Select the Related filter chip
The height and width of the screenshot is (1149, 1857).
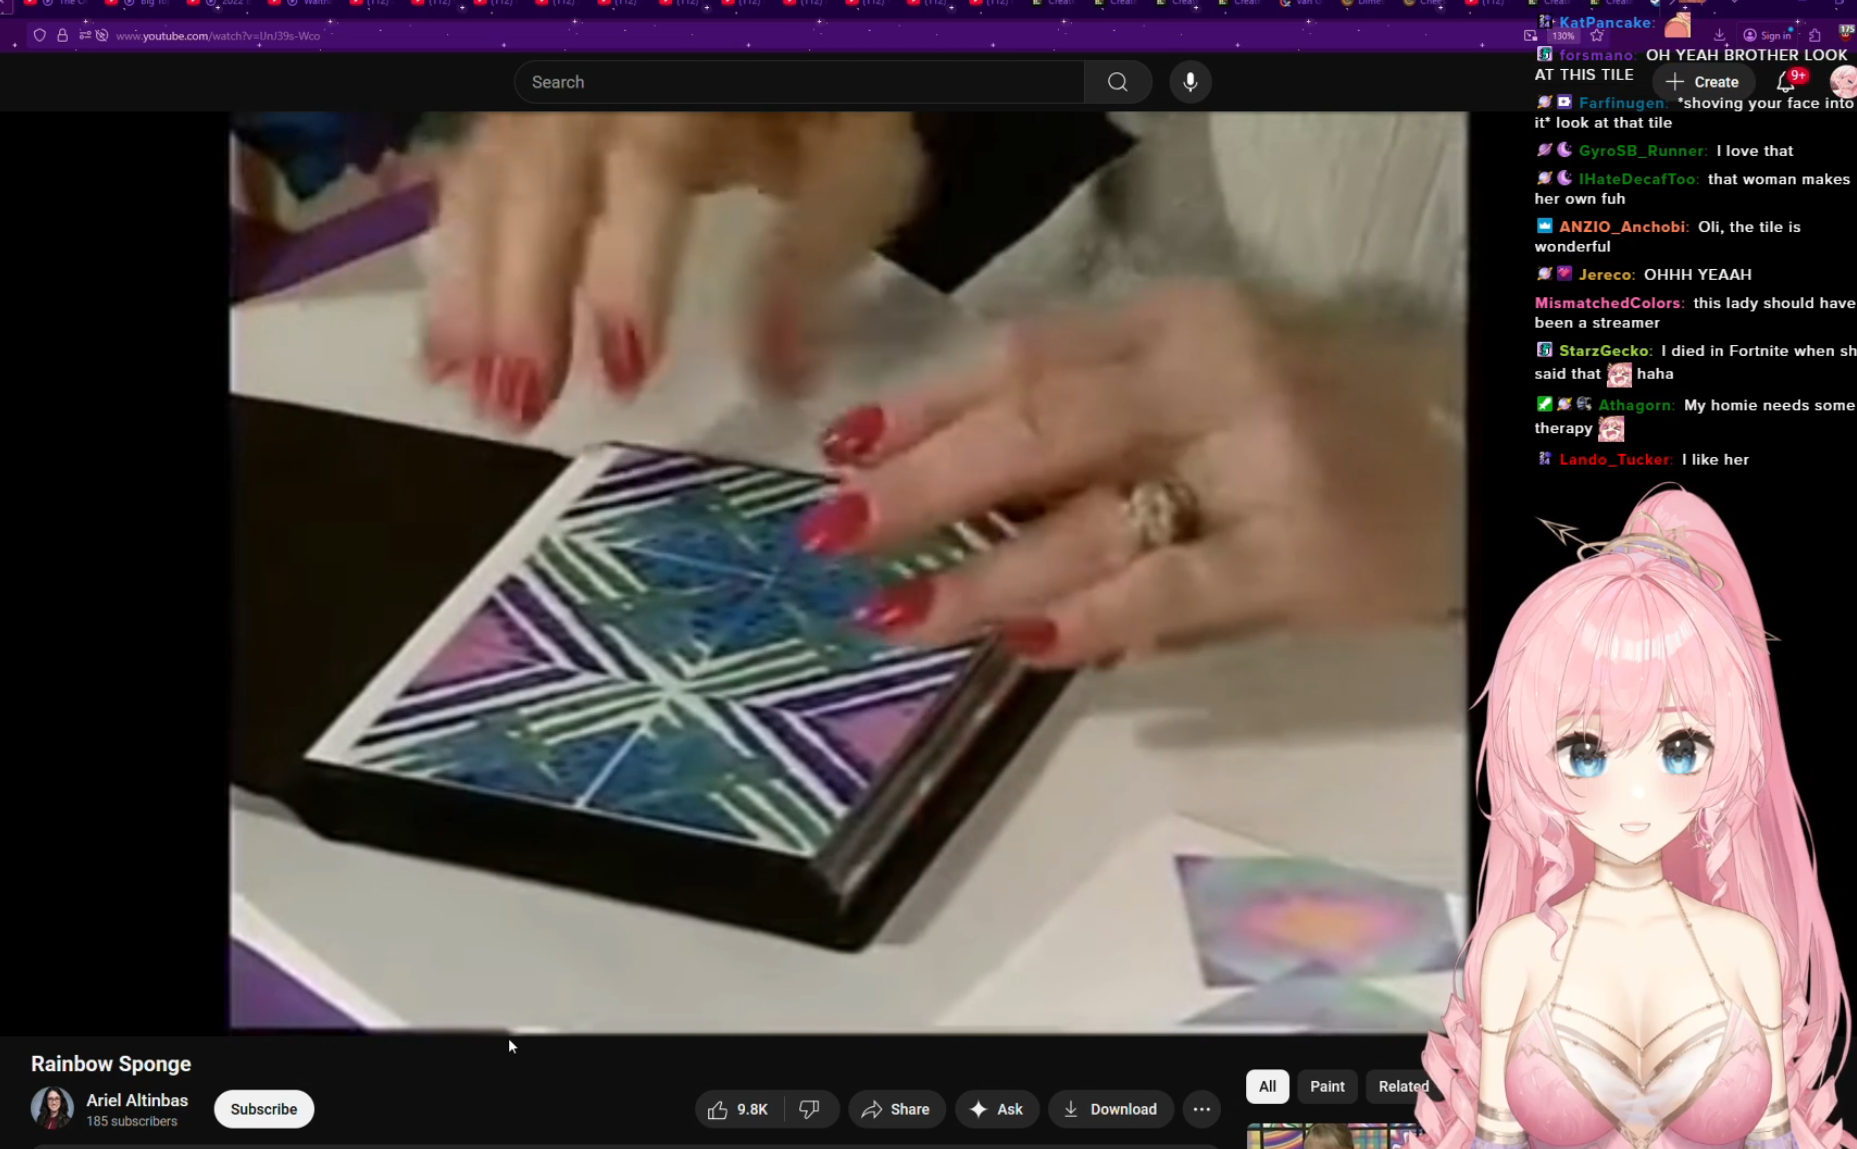tap(1403, 1086)
